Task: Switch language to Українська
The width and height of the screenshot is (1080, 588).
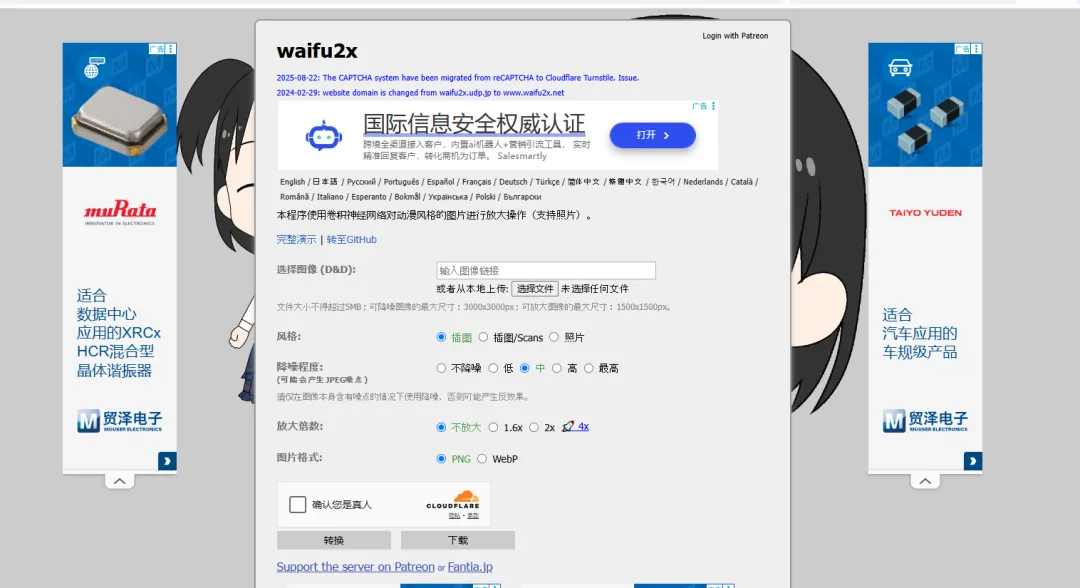Action: click(448, 197)
